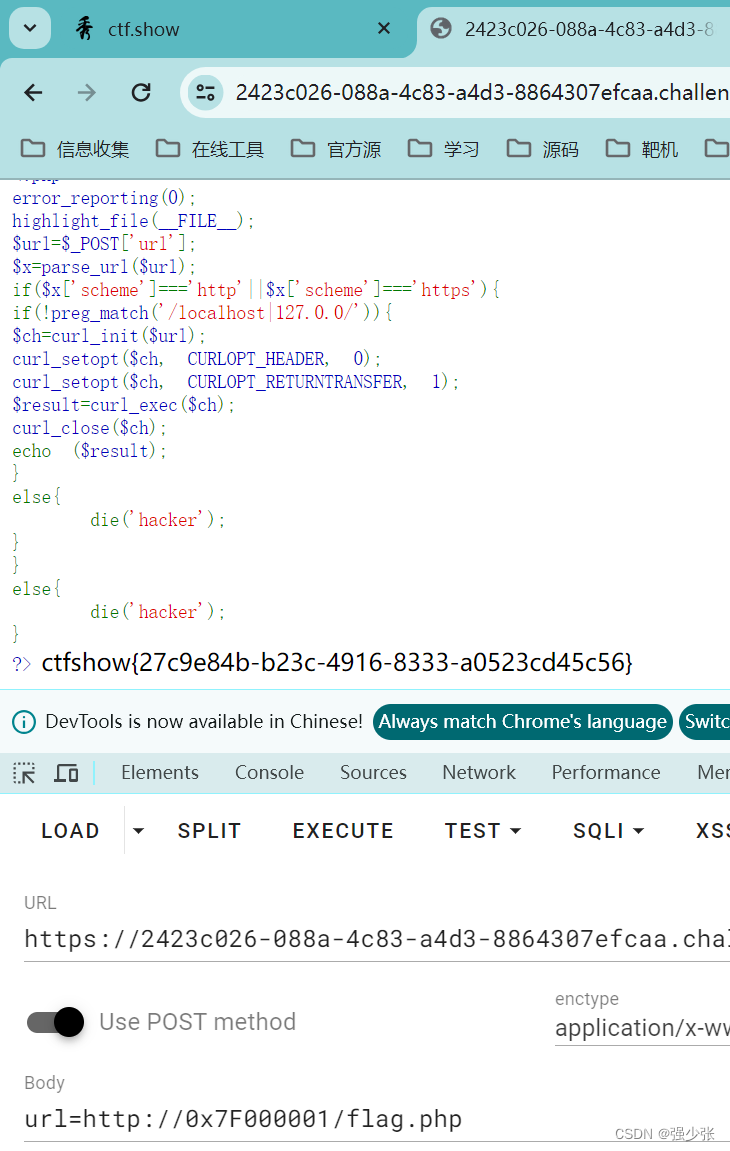This screenshot has height=1151, width=730.
Task: Go back to previous page
Action: (33, 92)
